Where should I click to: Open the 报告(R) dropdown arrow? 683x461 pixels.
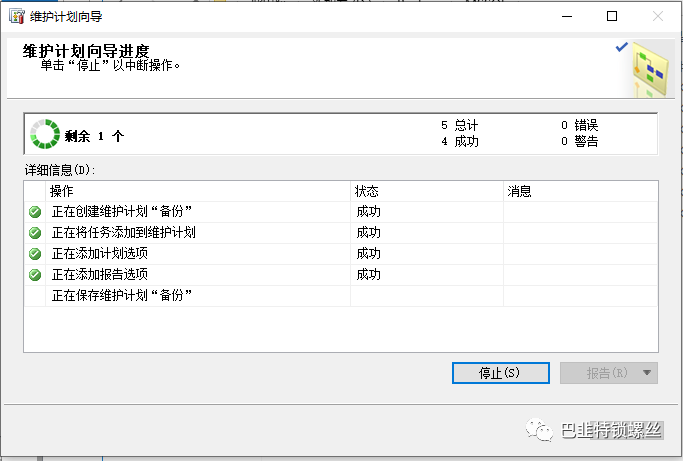(x=647, y=373)
